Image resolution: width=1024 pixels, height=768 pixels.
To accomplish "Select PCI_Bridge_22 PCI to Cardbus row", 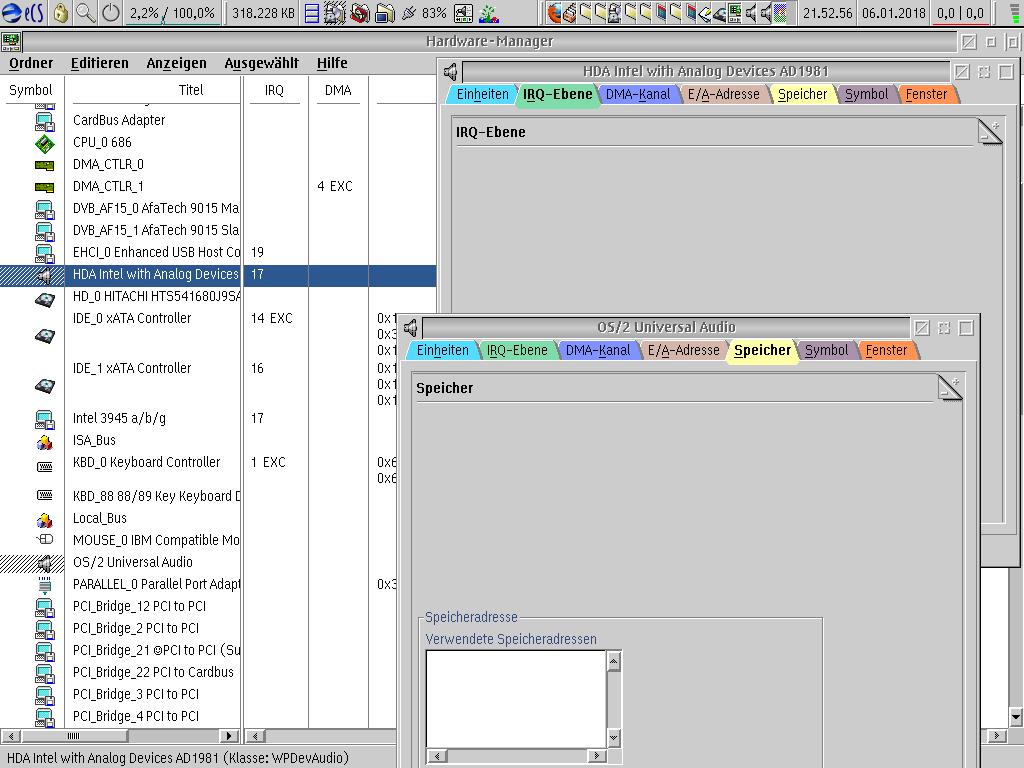I will pos(153,673).
